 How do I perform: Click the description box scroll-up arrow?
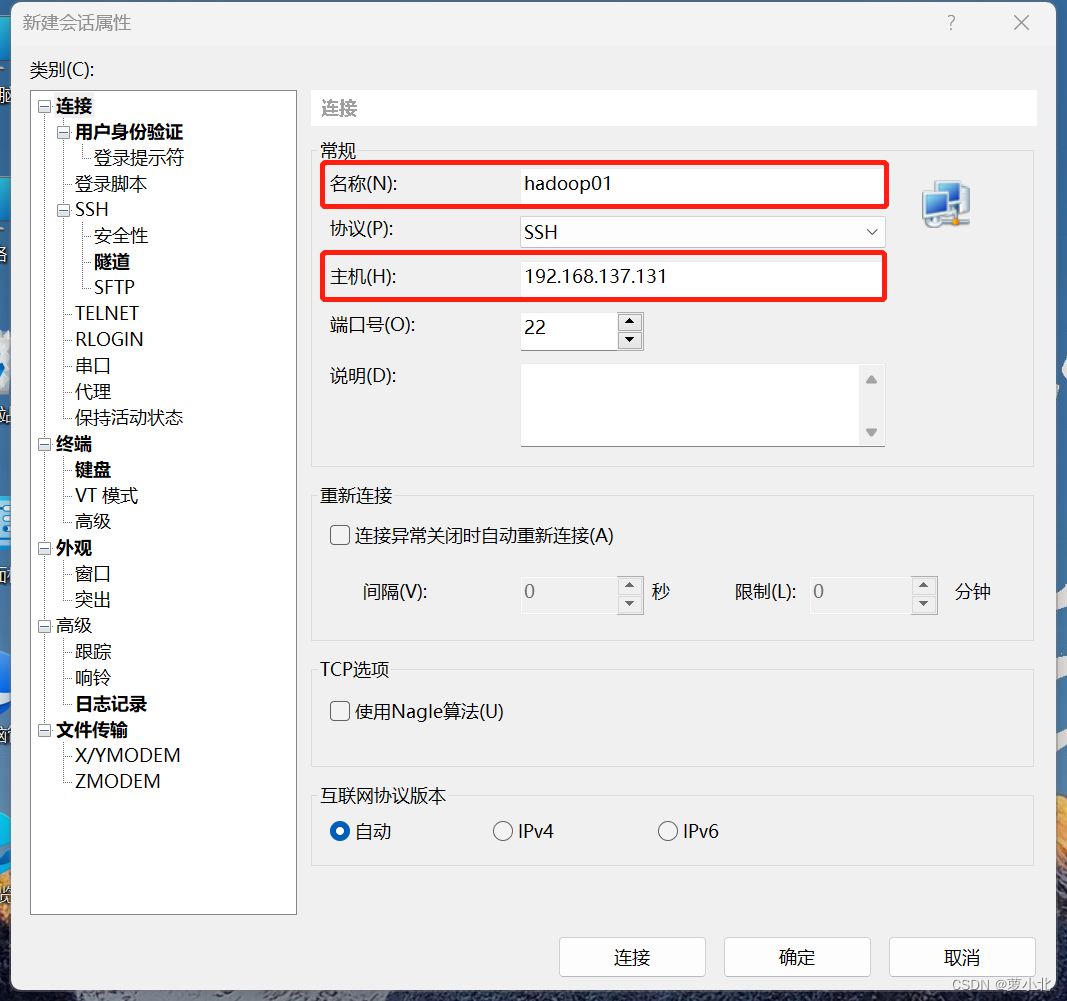[872, 380]
